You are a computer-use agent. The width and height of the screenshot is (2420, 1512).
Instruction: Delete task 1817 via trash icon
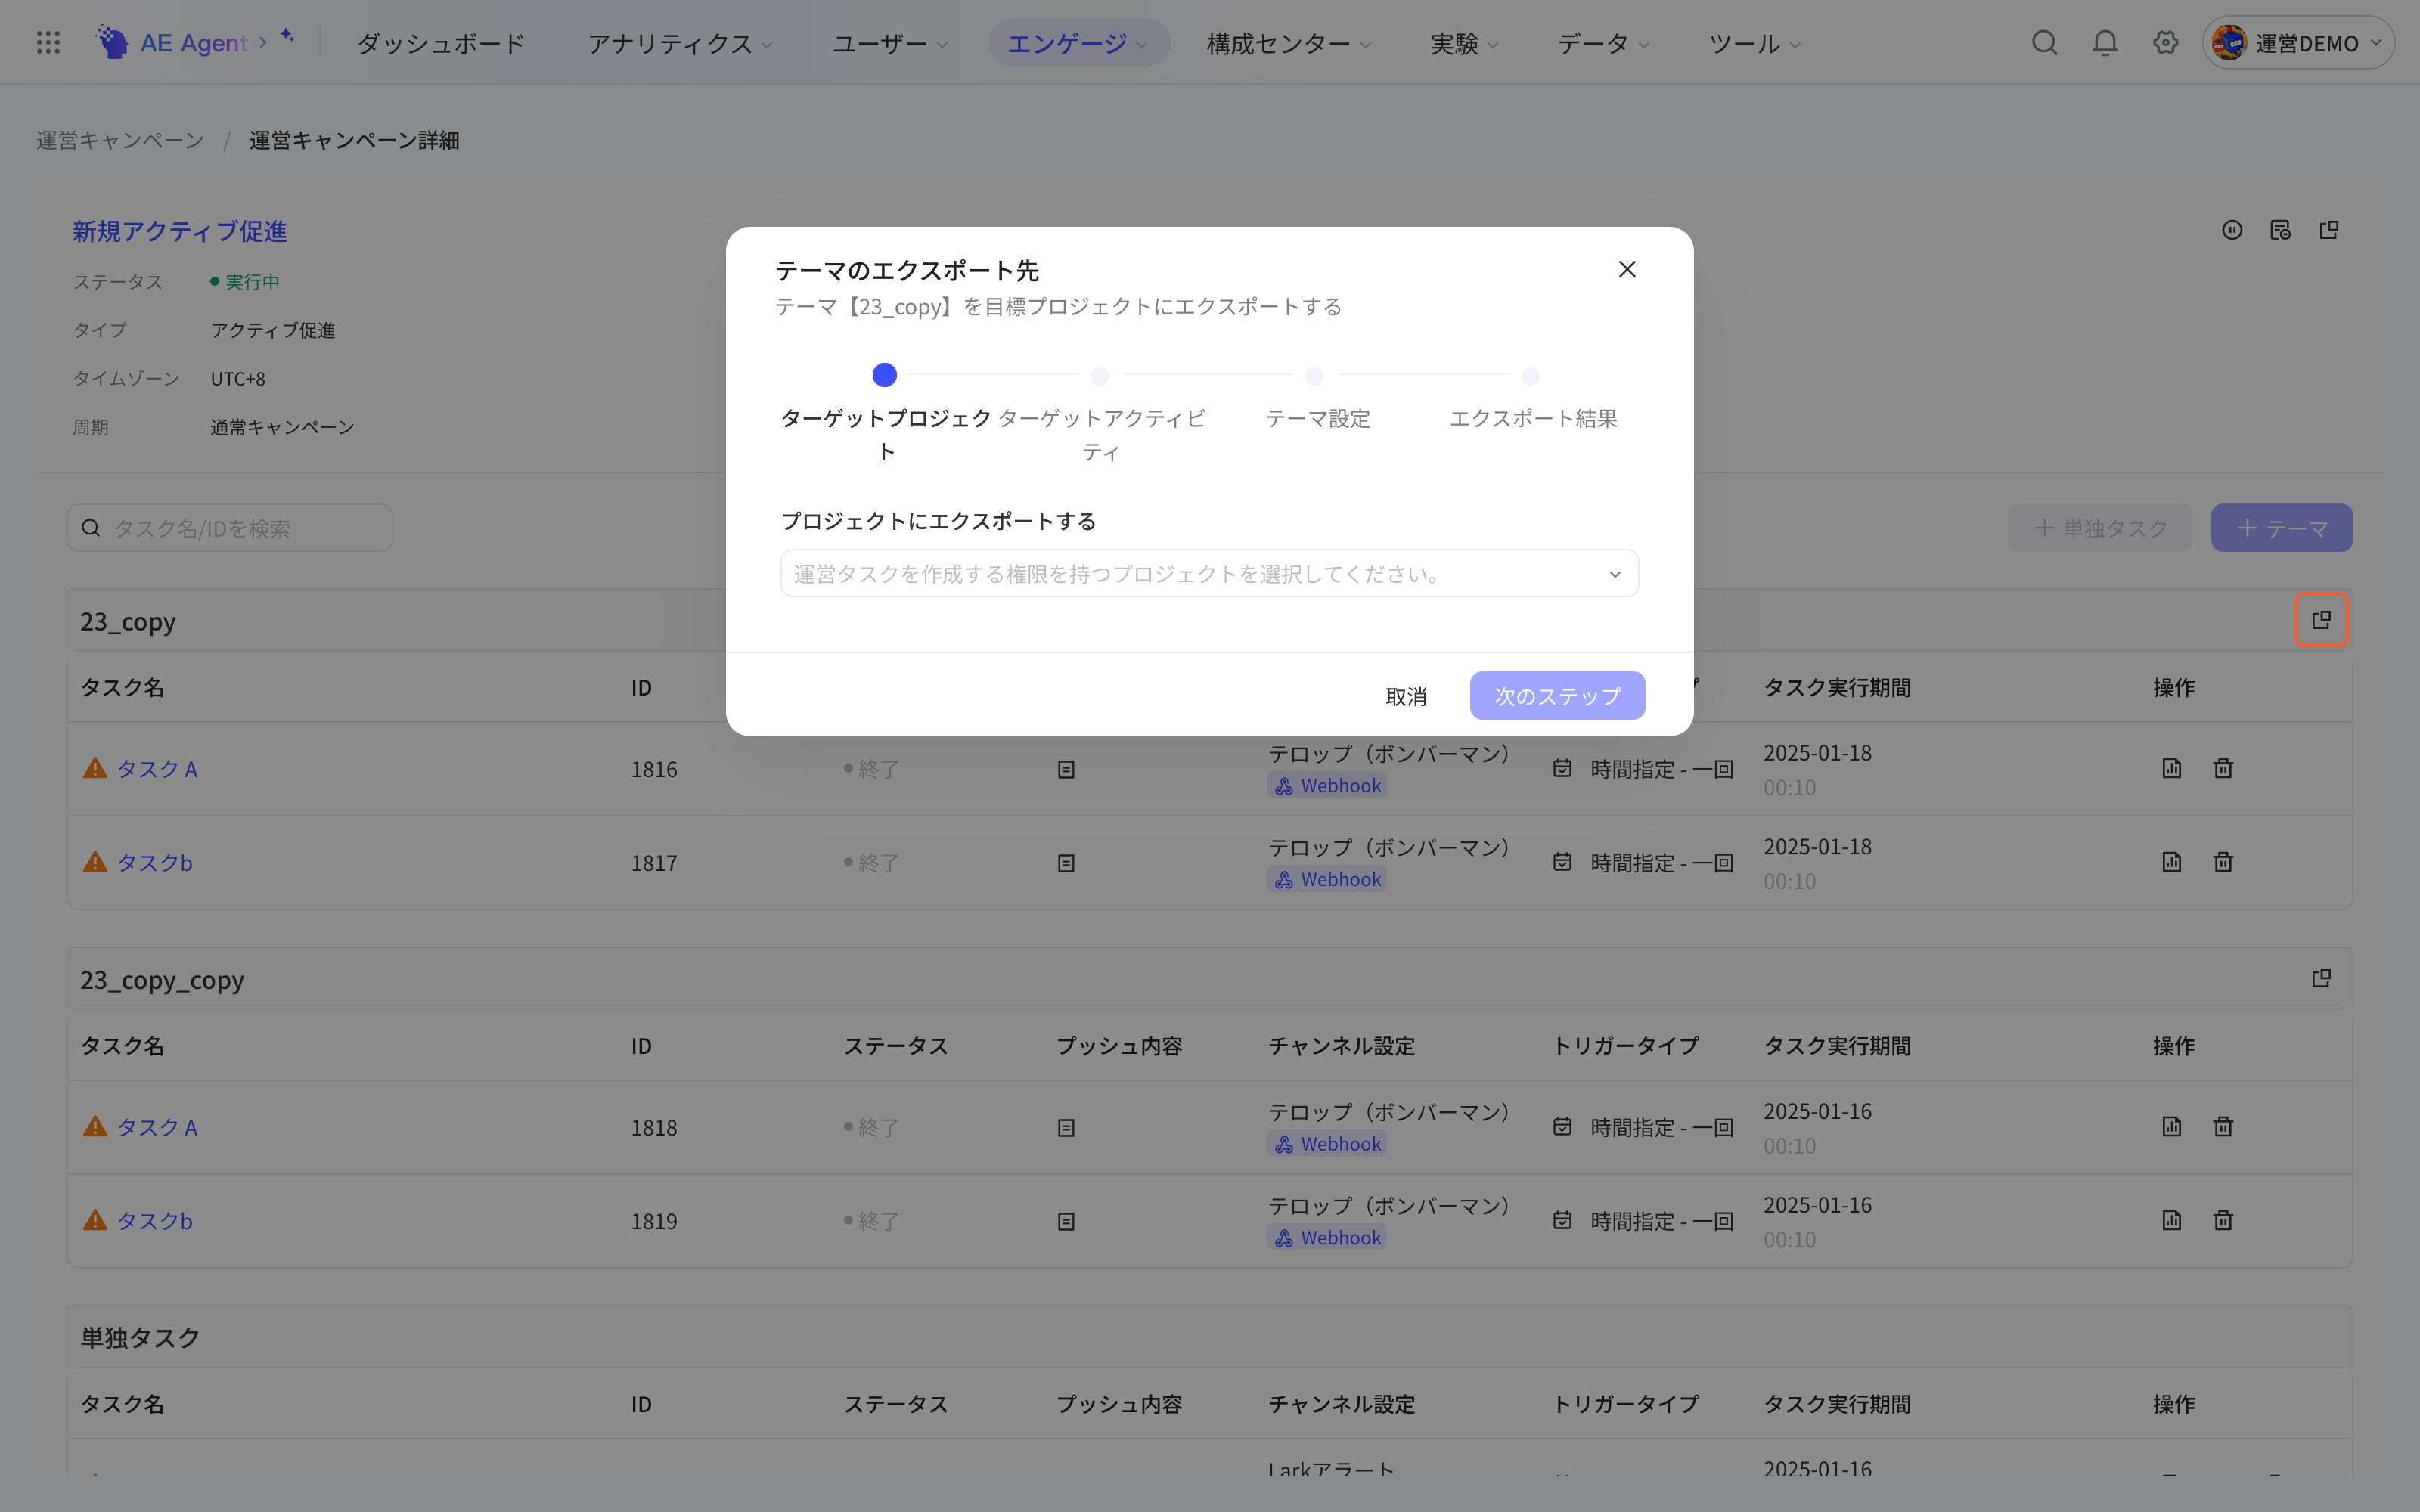pyautogui.click(x=2223, y=861)
